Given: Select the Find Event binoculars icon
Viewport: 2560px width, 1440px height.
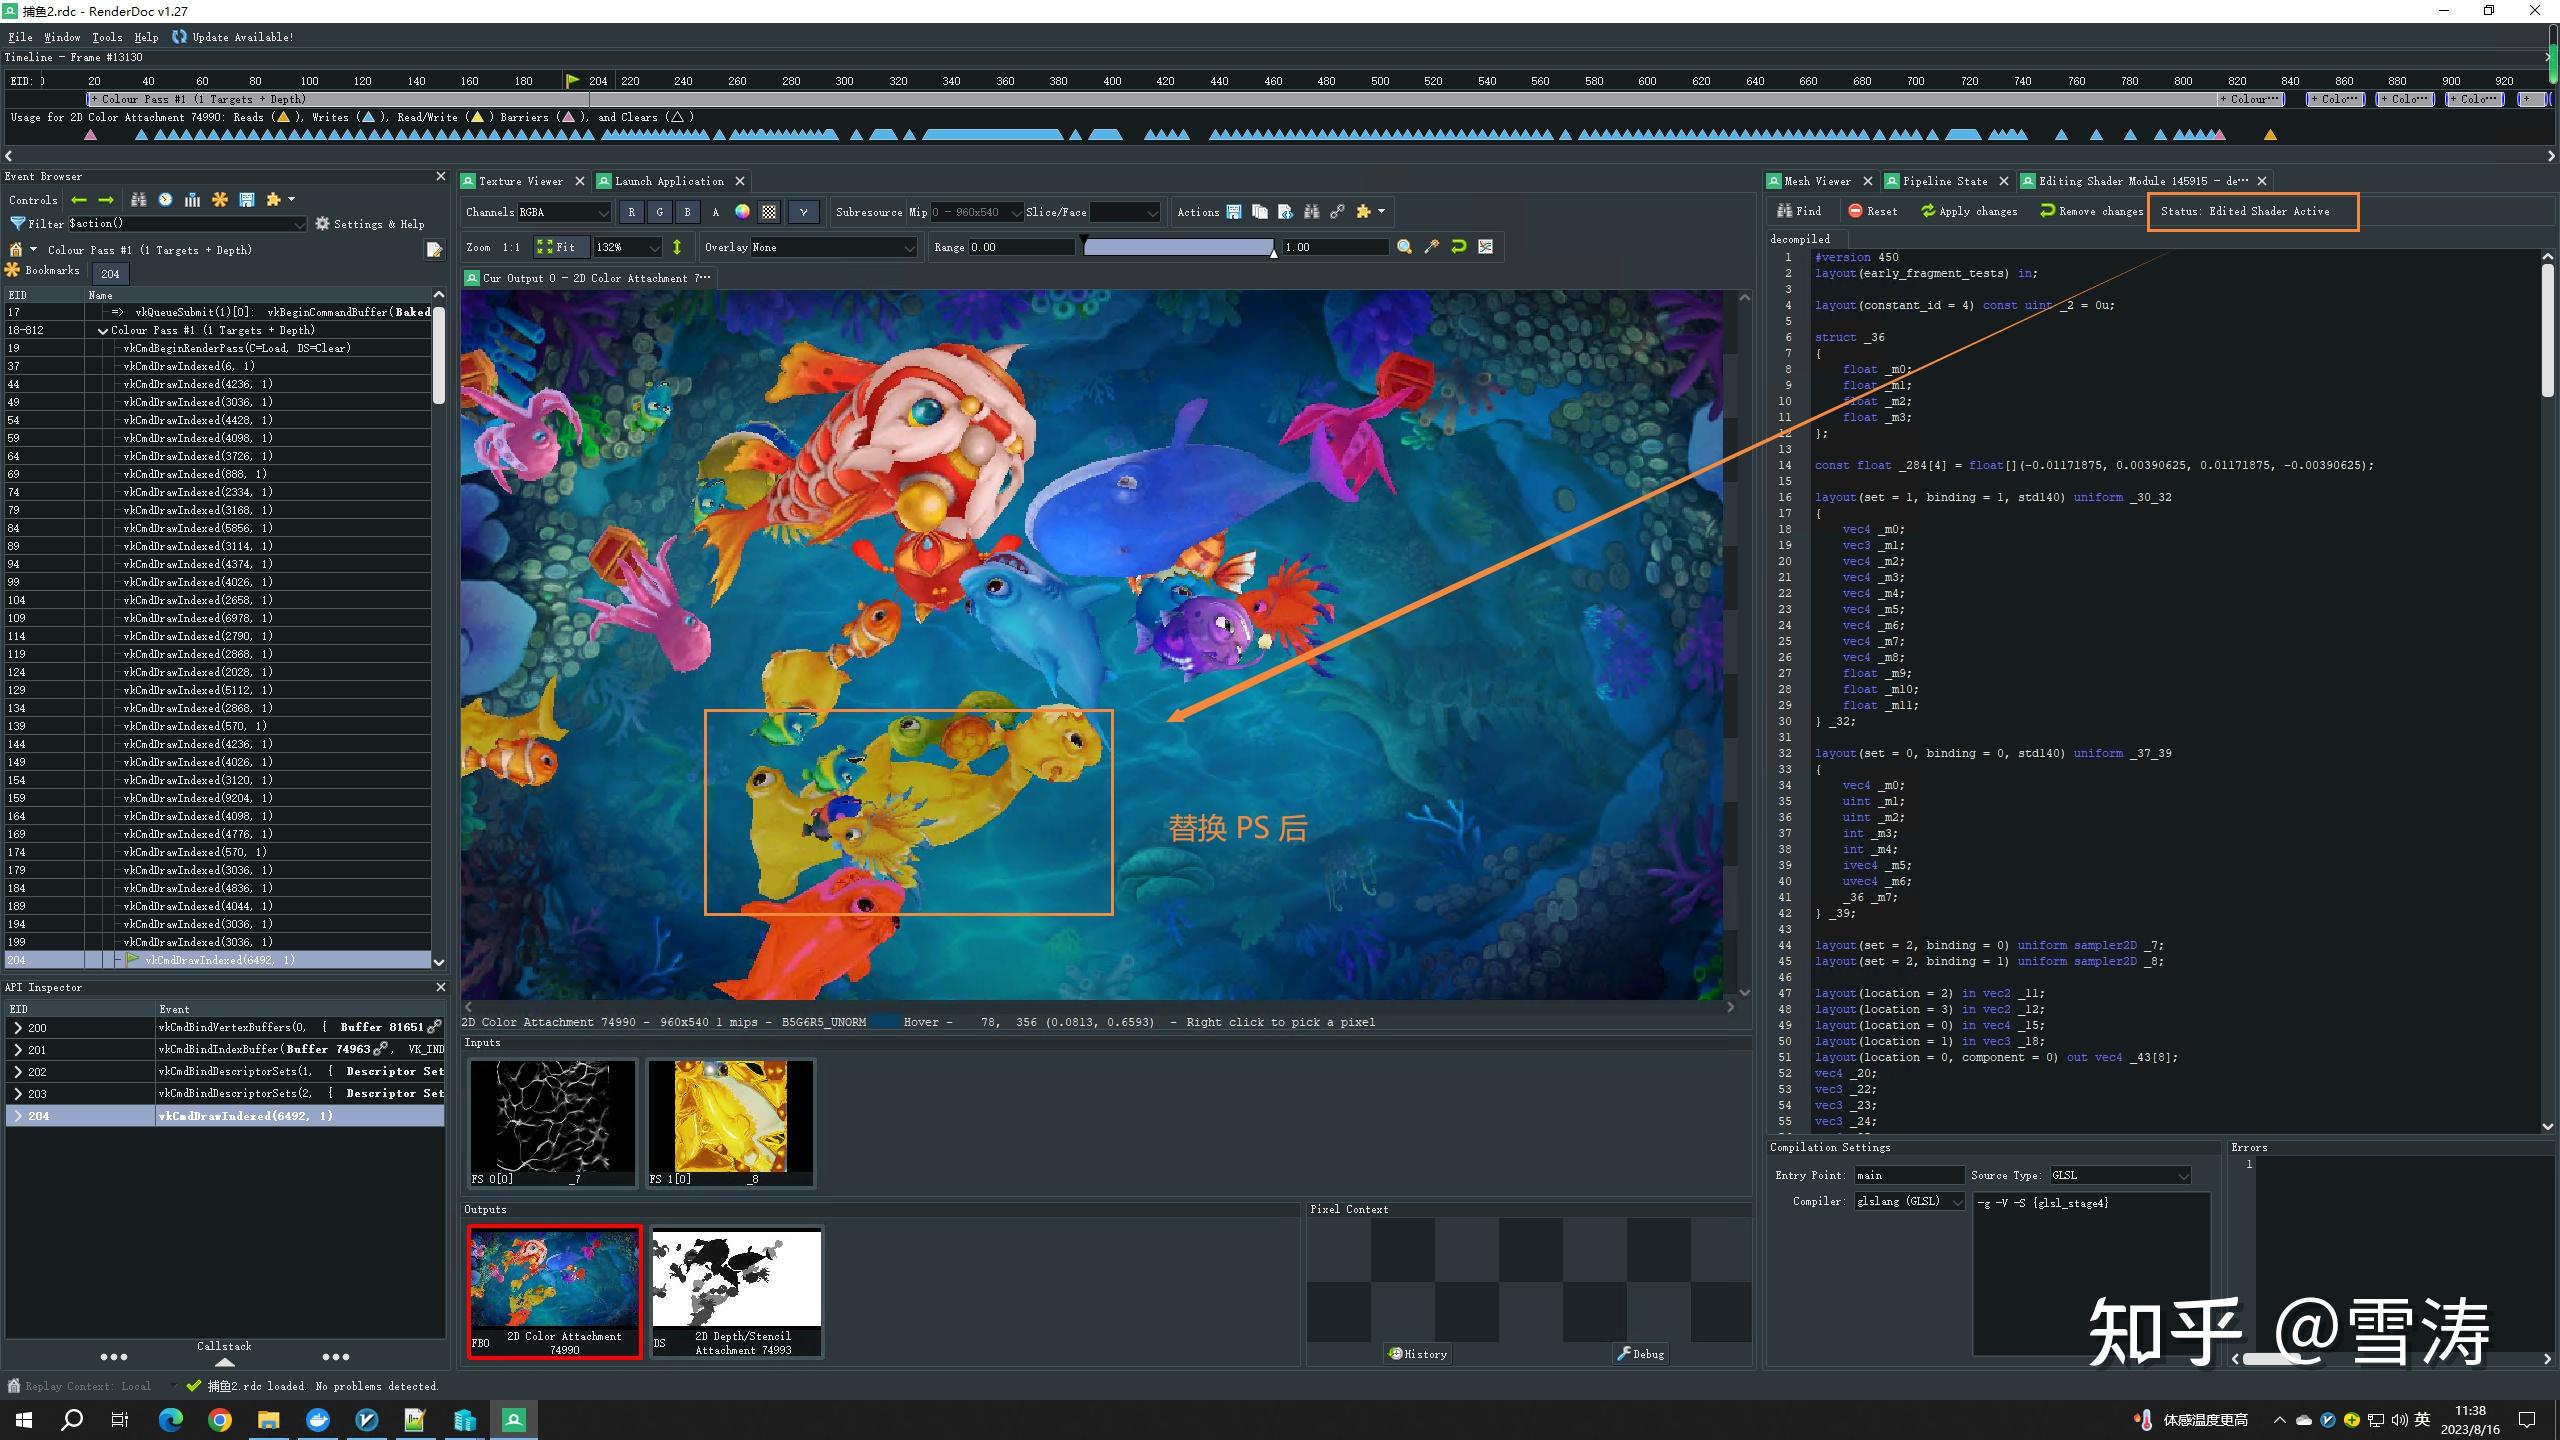Looking at the screenshot, I should [x=138, y=200].
